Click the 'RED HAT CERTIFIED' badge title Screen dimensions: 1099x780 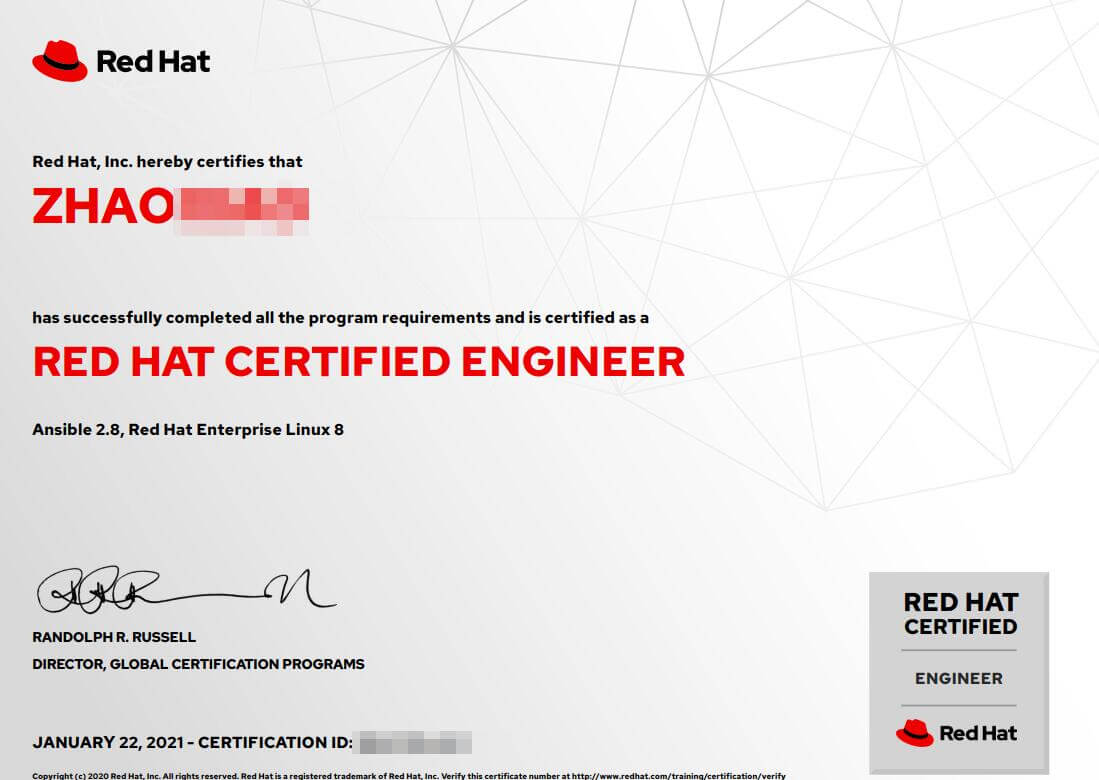[960, 614]
